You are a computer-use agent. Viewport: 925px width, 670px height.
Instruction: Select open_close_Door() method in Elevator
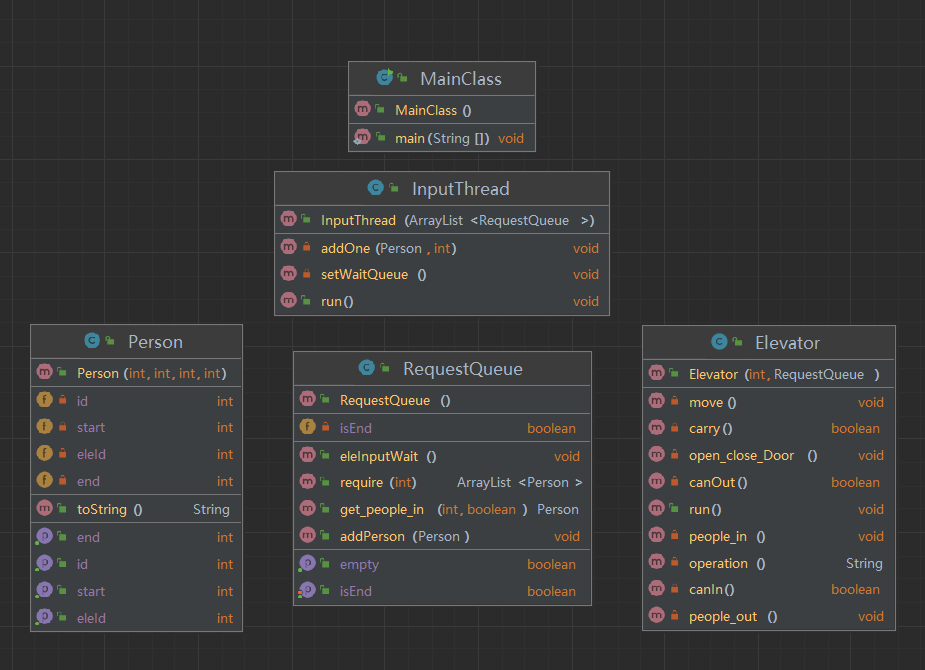coord(769,455)
